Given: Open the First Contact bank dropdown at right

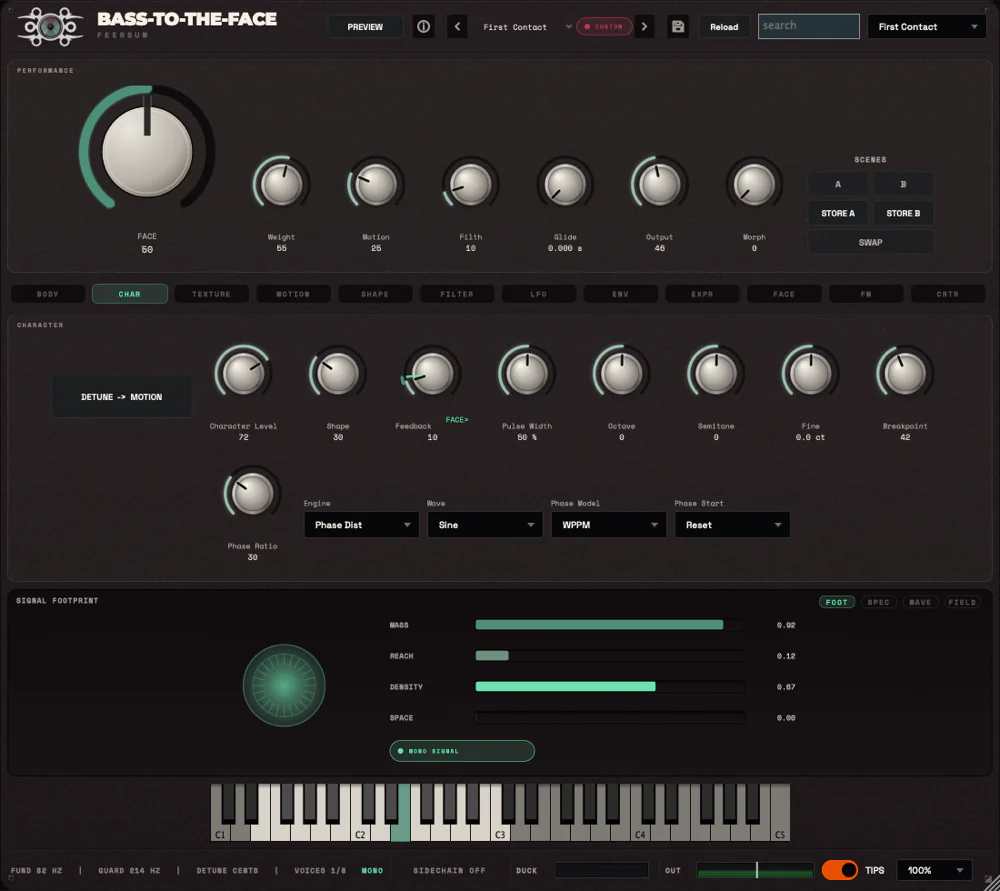Looking at the screenshot, I should (927, 27).
